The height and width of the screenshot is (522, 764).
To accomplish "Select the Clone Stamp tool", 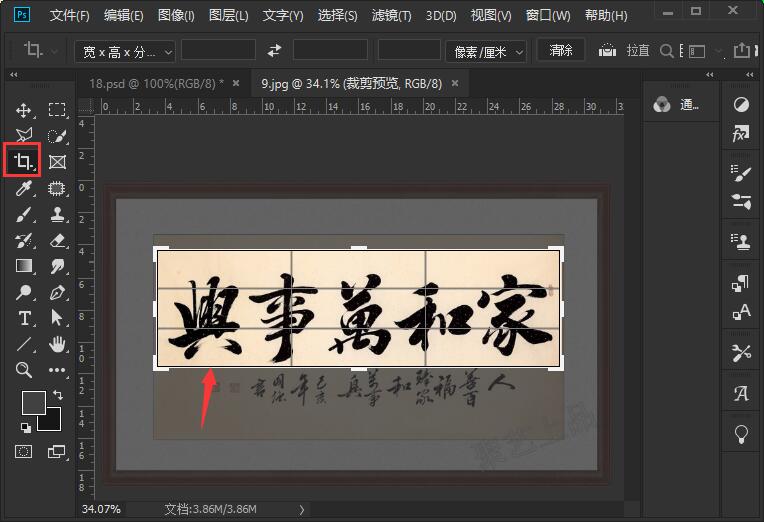I will coord(57,214).
